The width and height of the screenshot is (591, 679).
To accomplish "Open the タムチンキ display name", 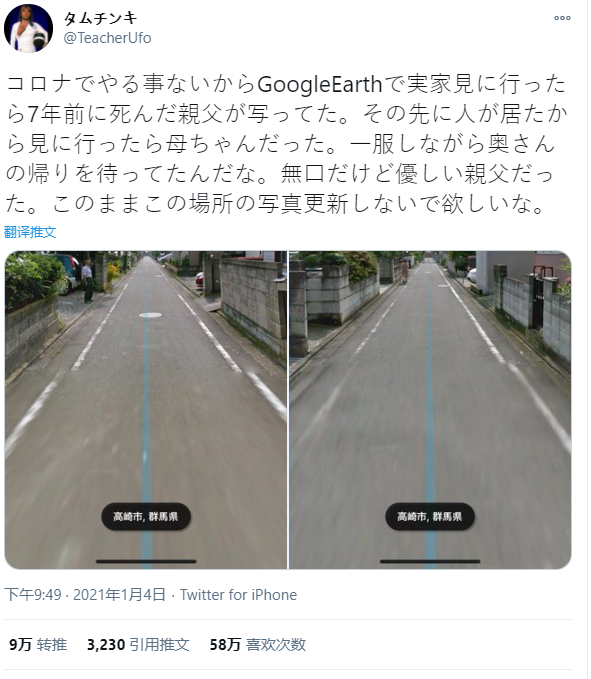I will pos(100,18).
